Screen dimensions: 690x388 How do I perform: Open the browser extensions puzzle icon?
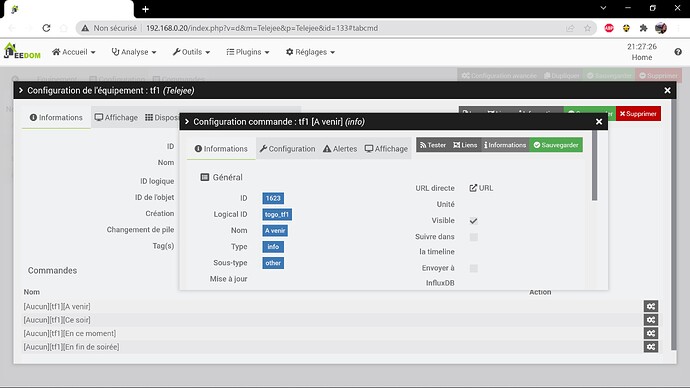[x=643, y=28]
